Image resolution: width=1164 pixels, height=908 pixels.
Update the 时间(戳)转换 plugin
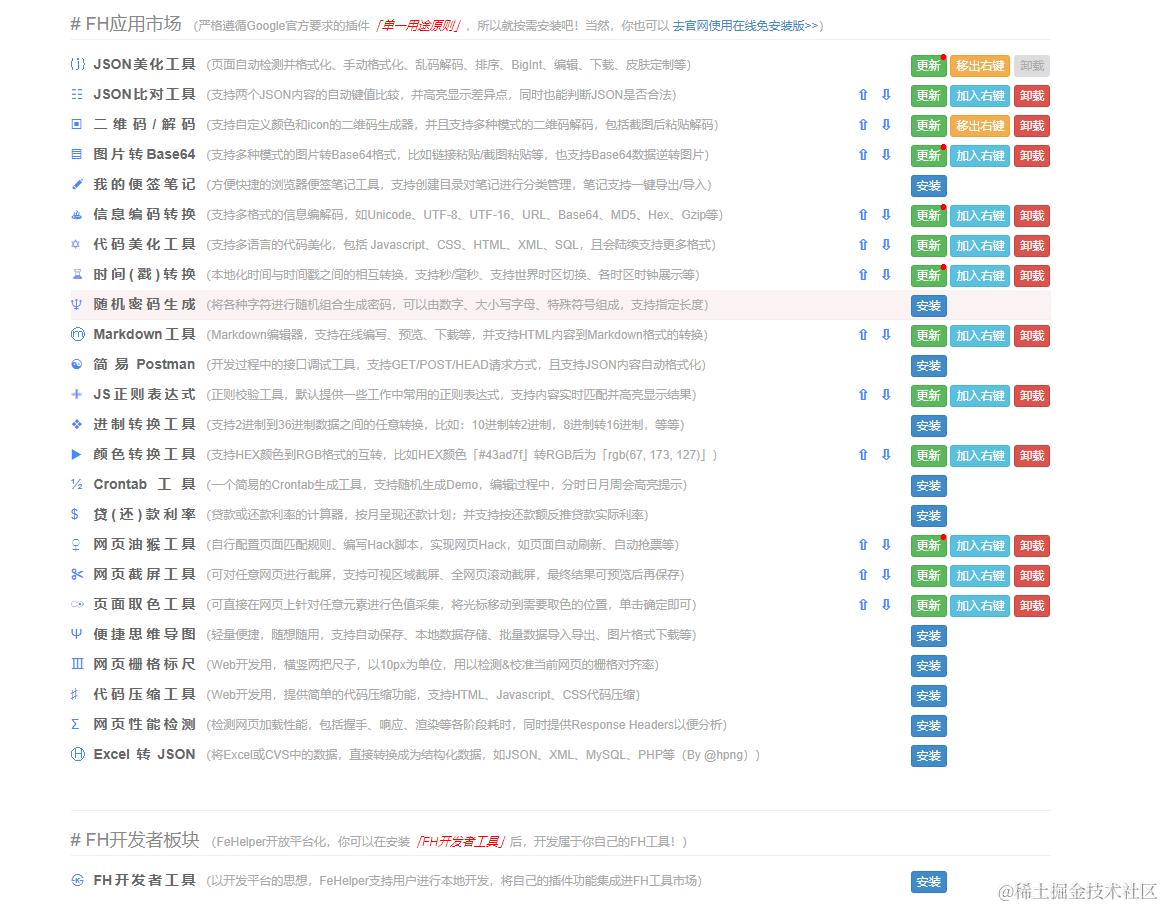(928, 275)
